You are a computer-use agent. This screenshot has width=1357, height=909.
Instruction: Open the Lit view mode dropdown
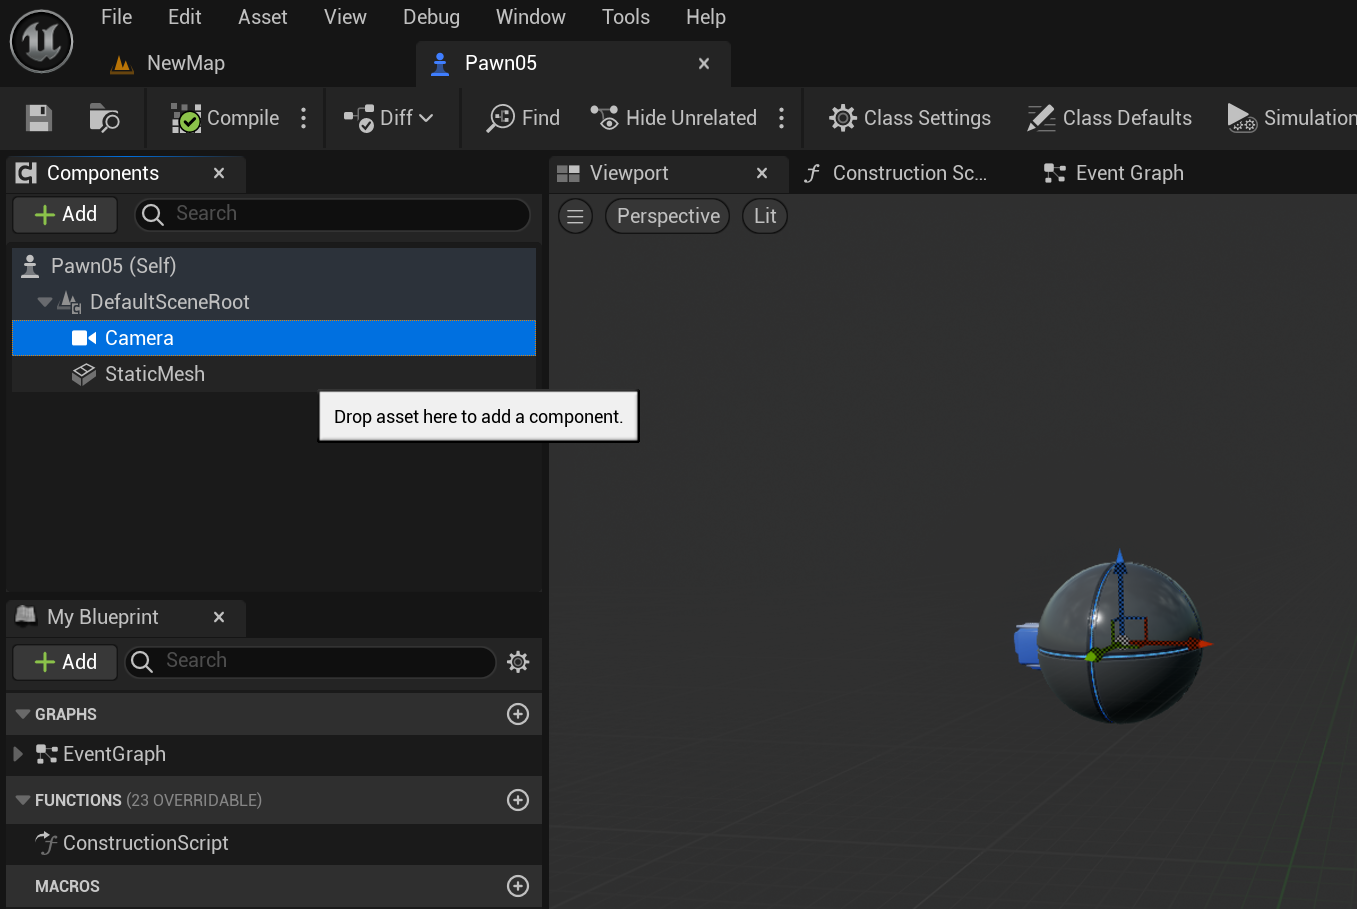(765, 216)
